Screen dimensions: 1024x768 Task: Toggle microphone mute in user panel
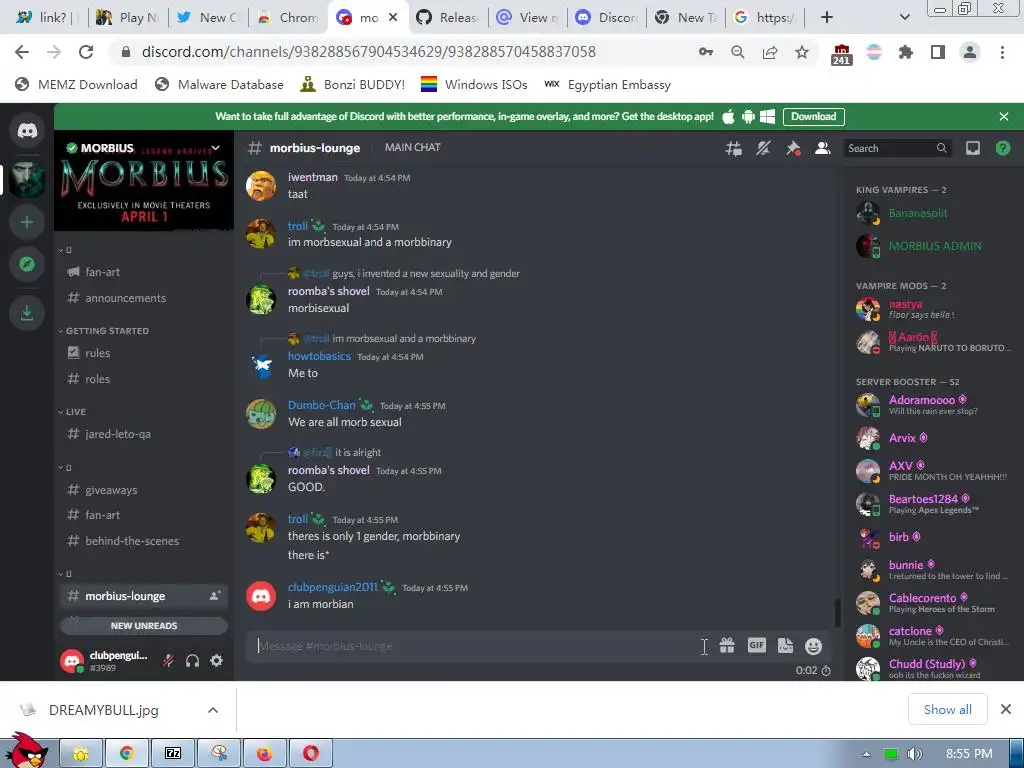pos(168,661)
